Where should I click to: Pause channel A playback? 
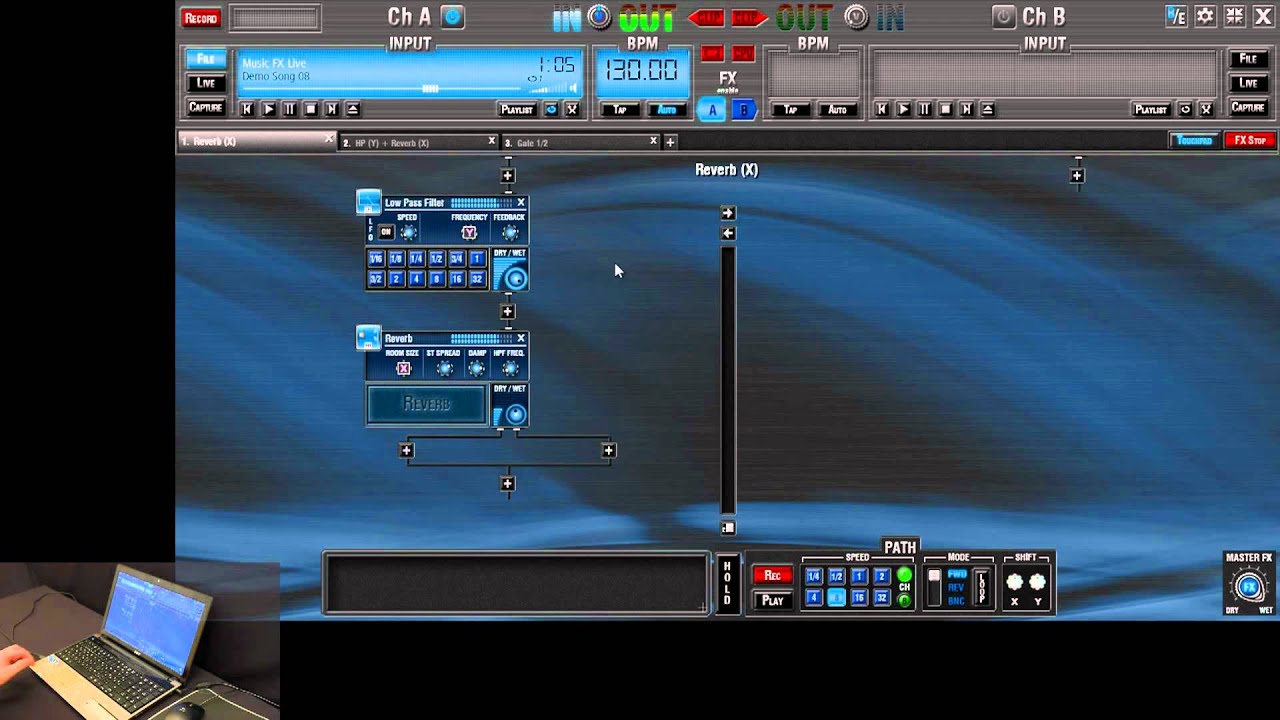[289, 109]
